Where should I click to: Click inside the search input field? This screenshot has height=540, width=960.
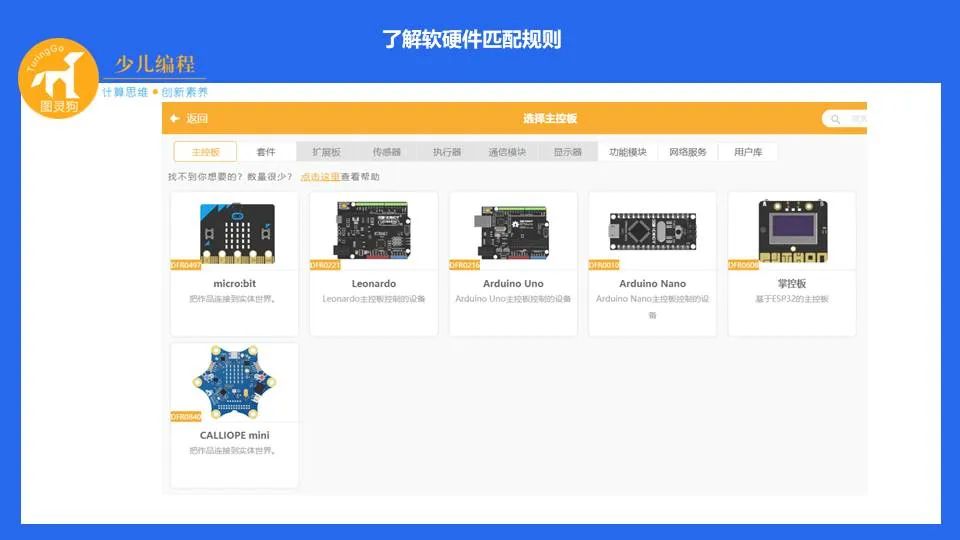(857, 119)
